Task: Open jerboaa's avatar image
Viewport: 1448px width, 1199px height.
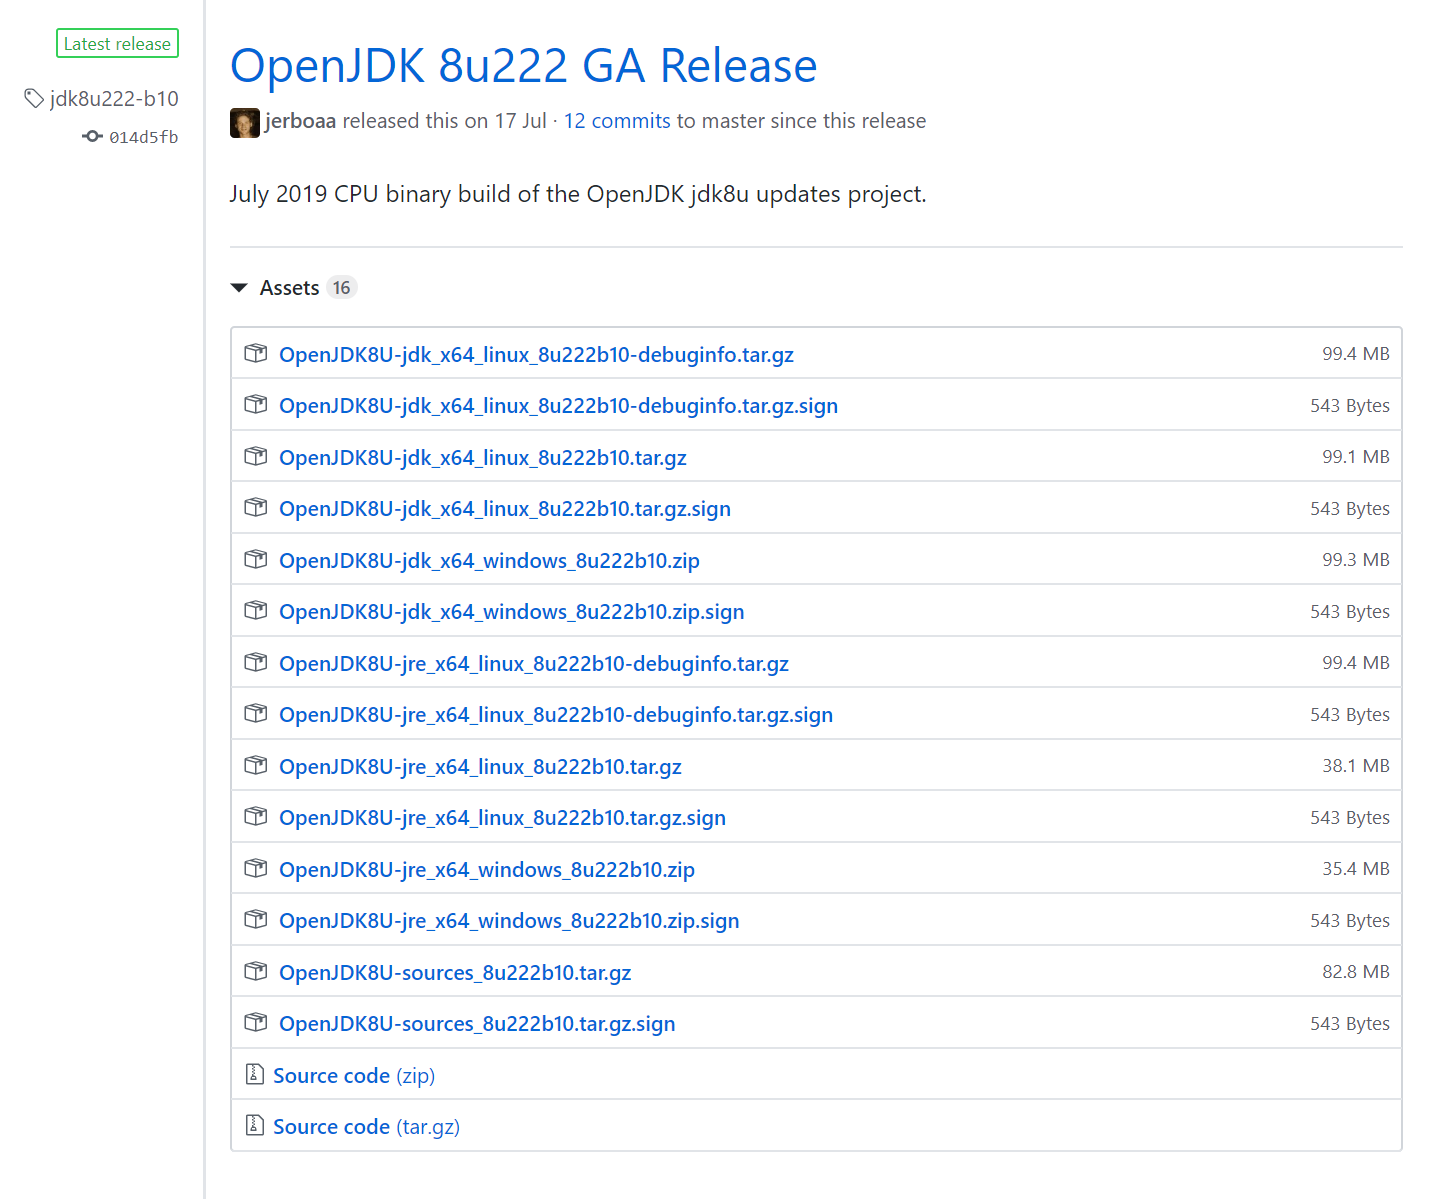Action: 245,123
